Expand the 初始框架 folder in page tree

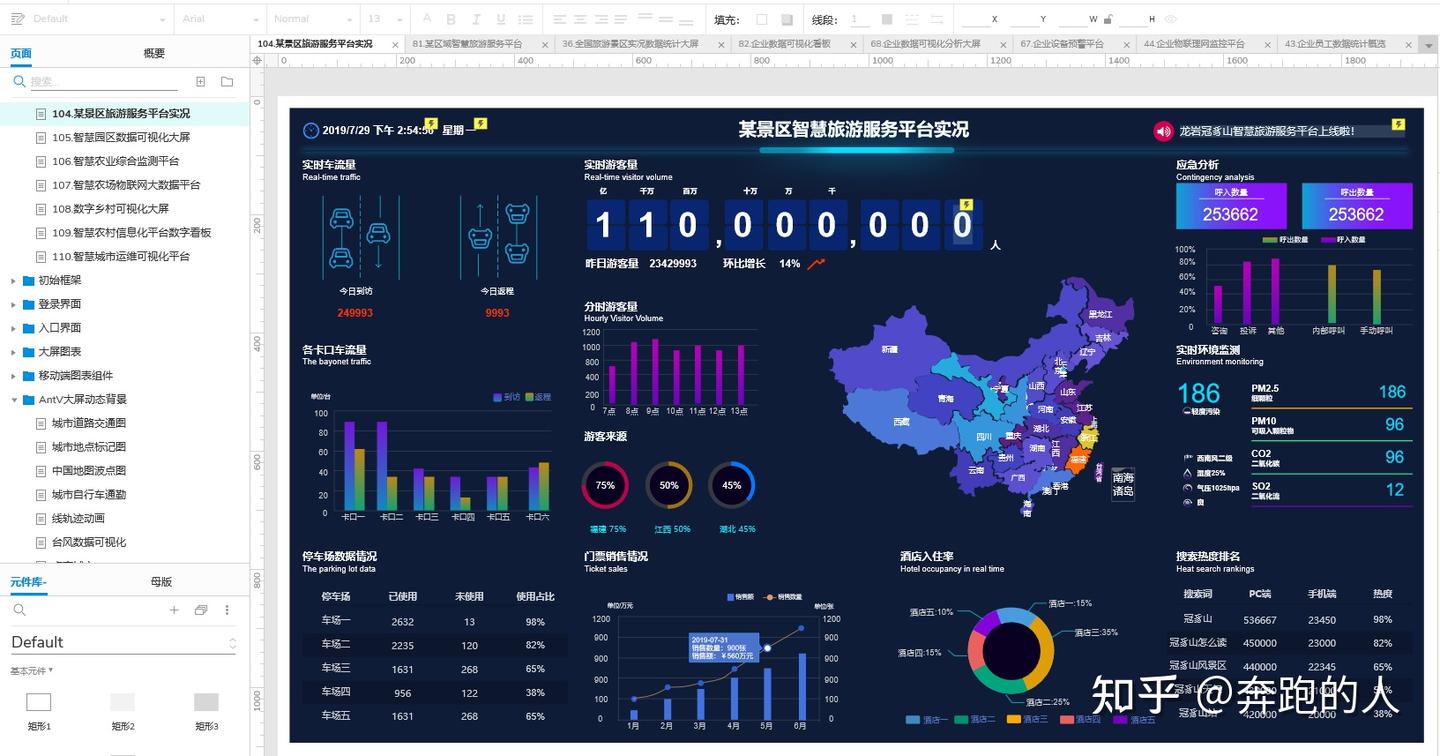[x=14, y=281]
